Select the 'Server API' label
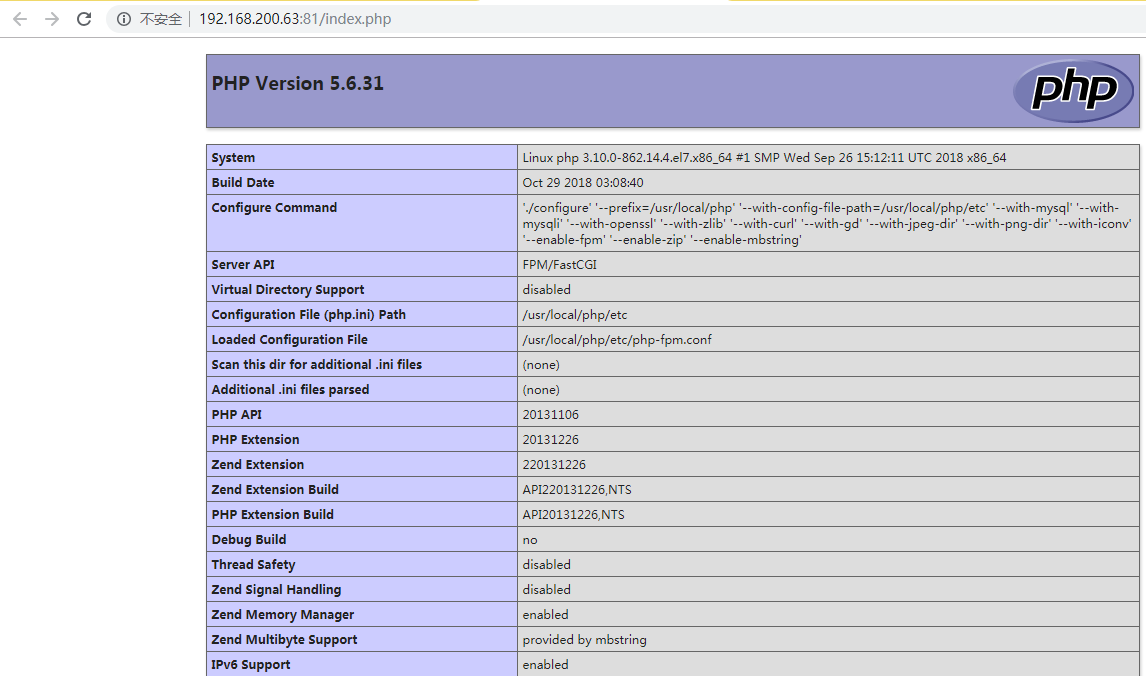This screenshot has width=1146, height=676. (x=243, y=265)
